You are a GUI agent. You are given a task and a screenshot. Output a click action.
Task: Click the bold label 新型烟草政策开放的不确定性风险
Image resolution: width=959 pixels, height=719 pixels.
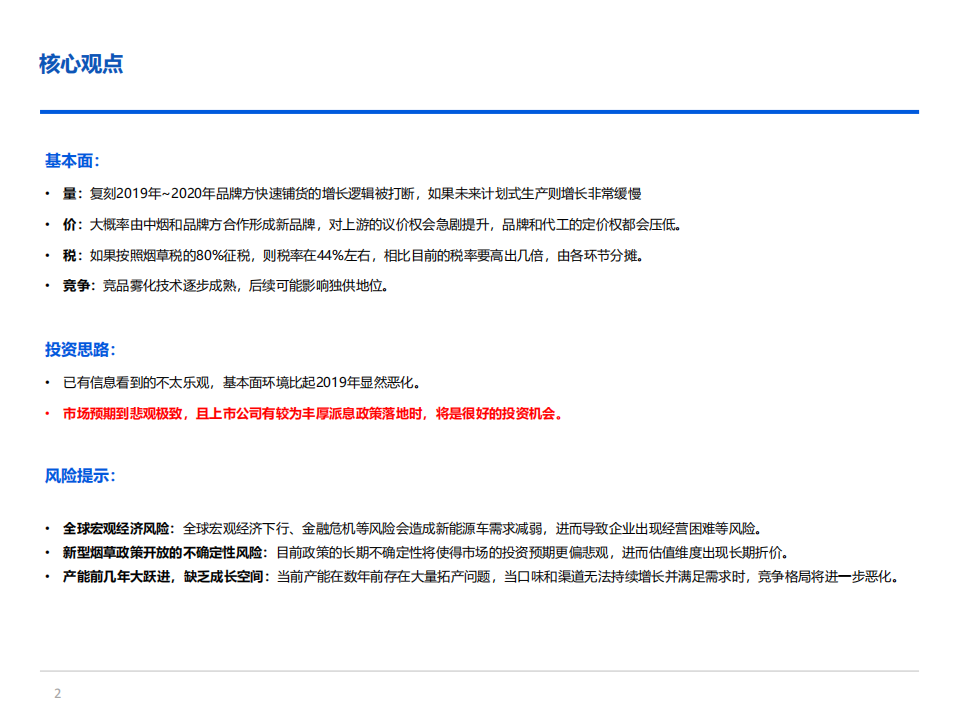(x=165, y=552)
